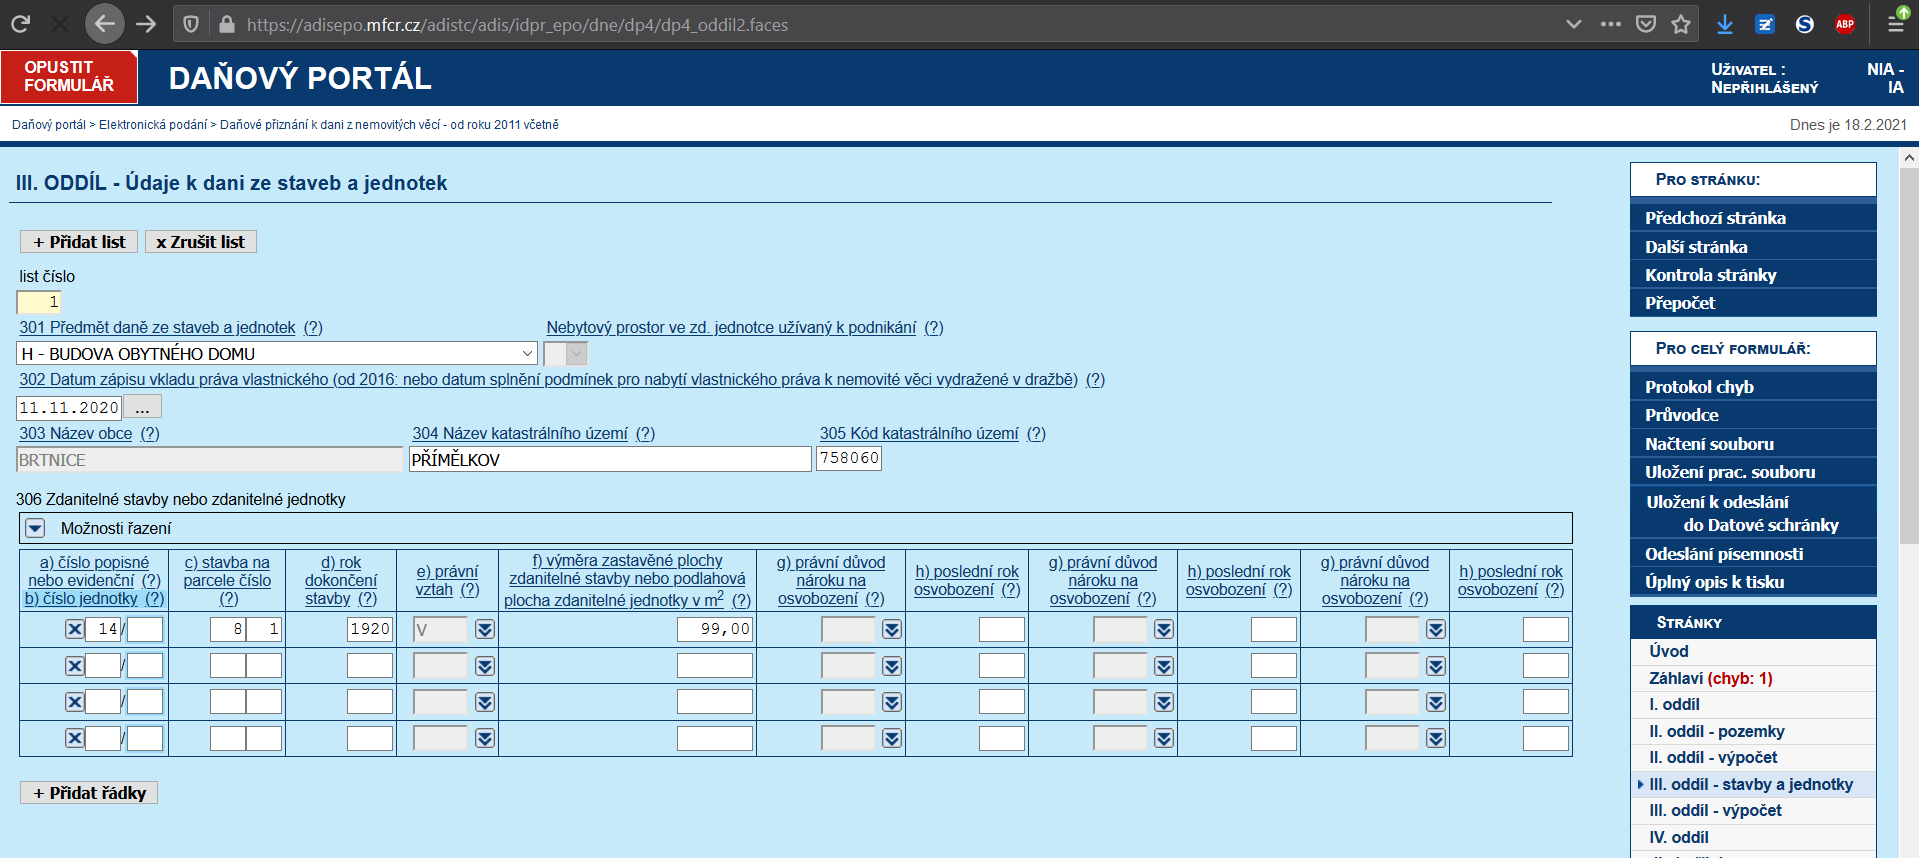Click the browser reload icon
The image size is (1919, 858).
(x=20, y=24)
